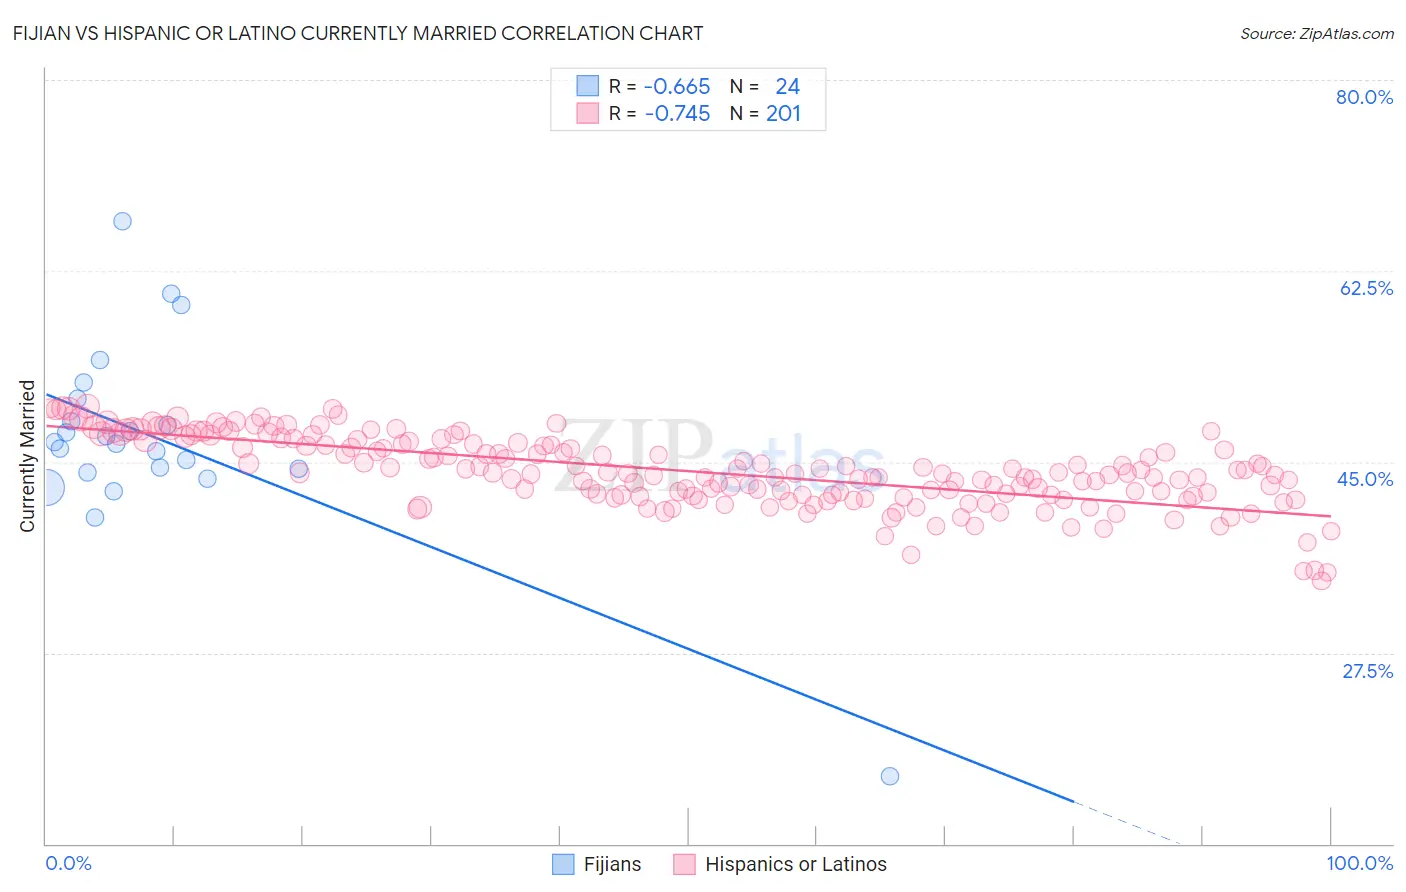Image resolution: width=1406 pixels, height=892 pixels.
Task: Select the Hispanics or Latinos legend label
Action: (796, 864)
